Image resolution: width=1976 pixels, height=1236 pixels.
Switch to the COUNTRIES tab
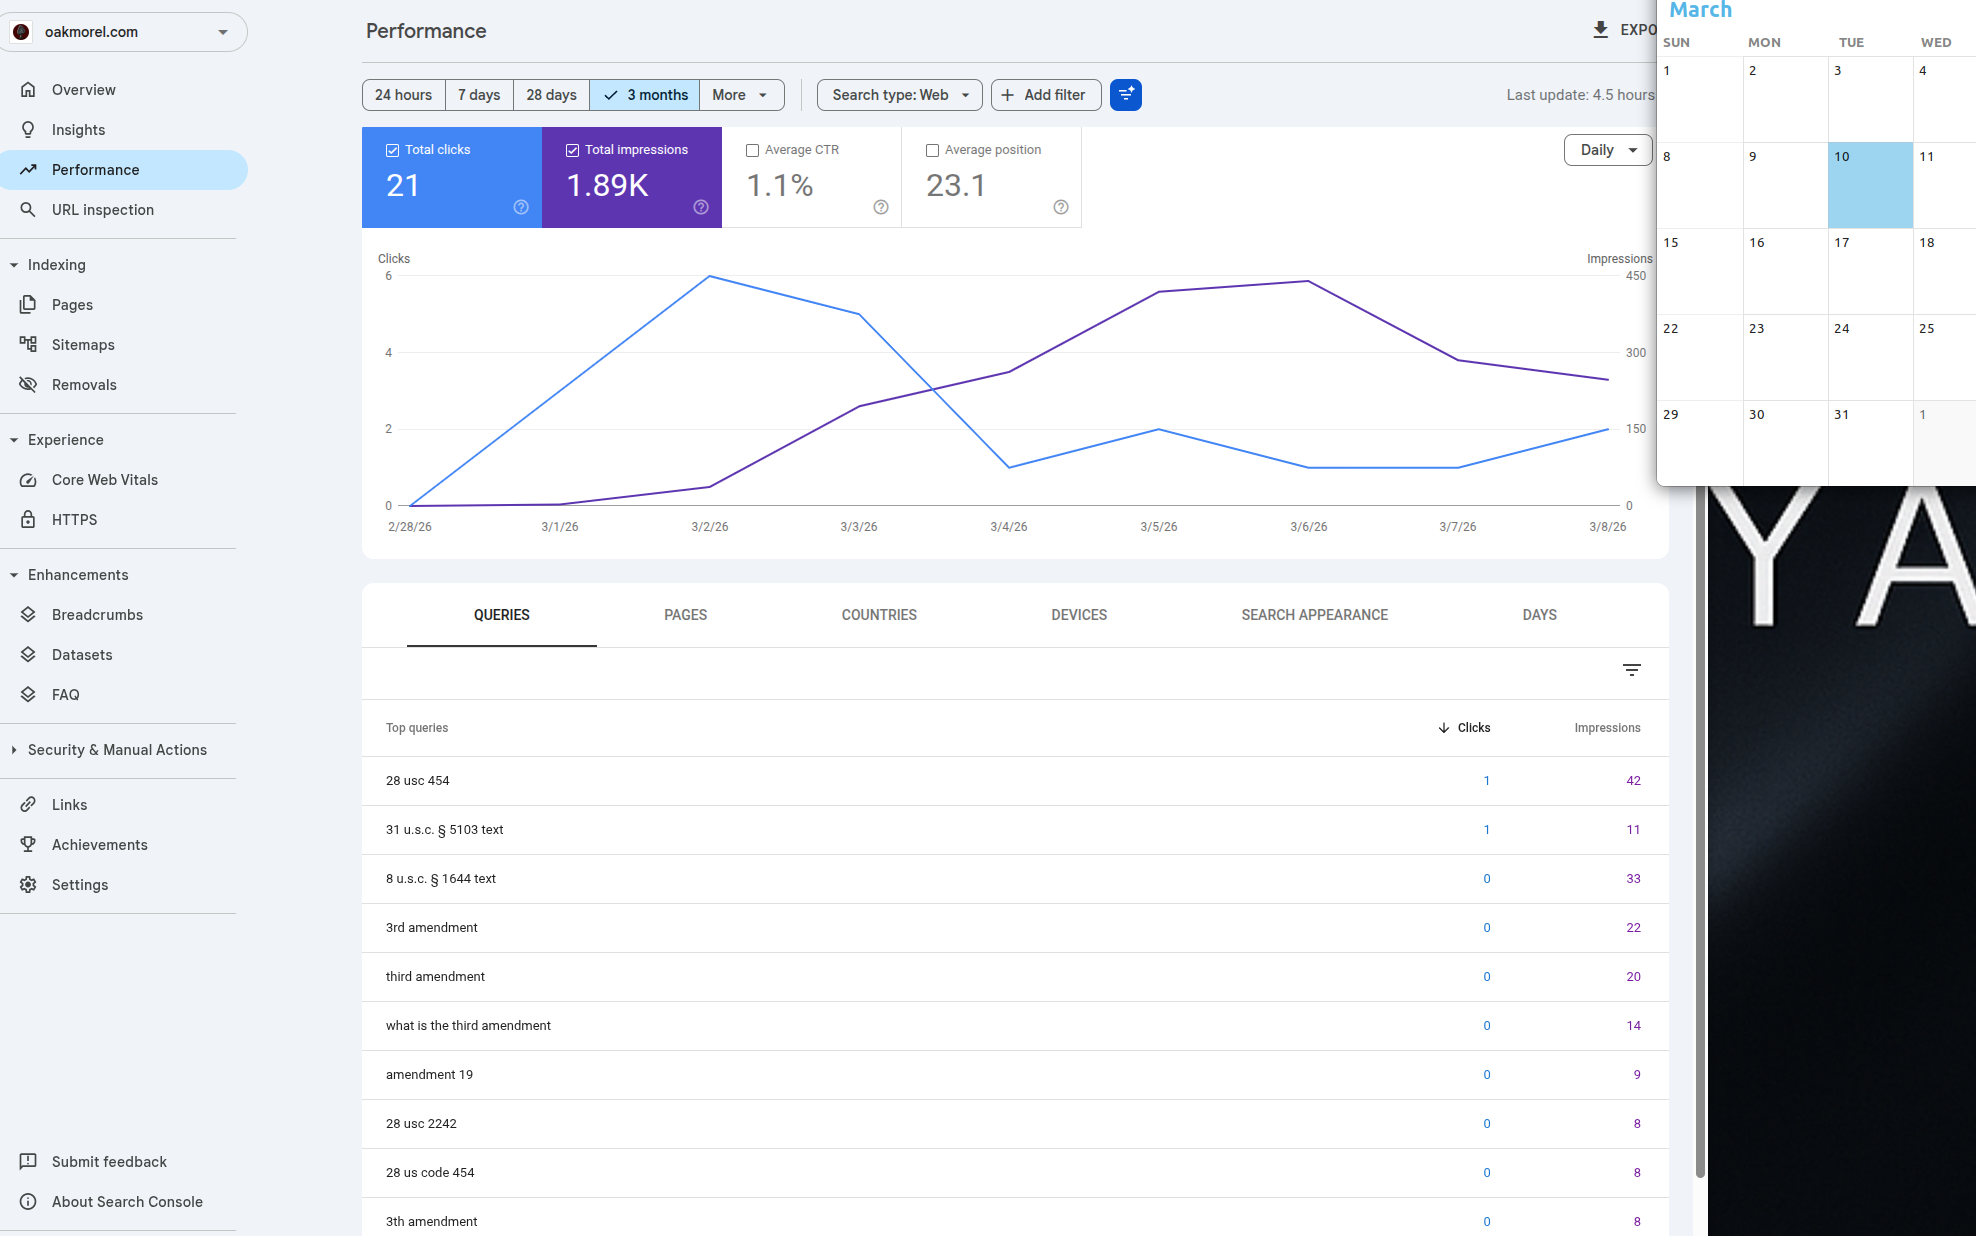878,615
